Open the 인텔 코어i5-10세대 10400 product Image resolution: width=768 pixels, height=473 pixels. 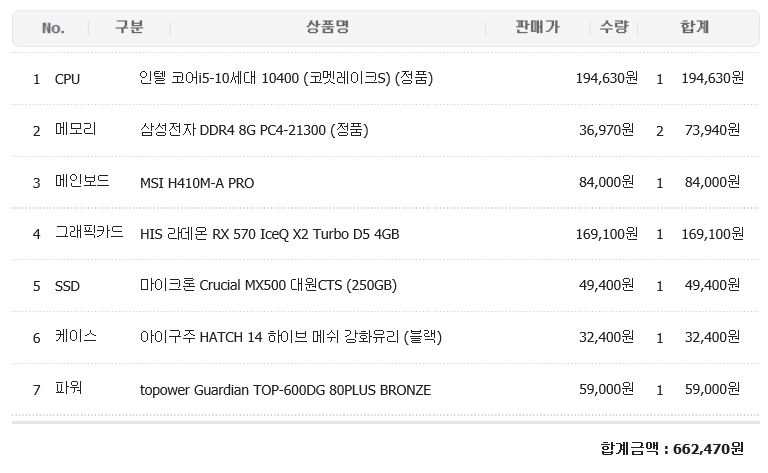click(286, 78)
